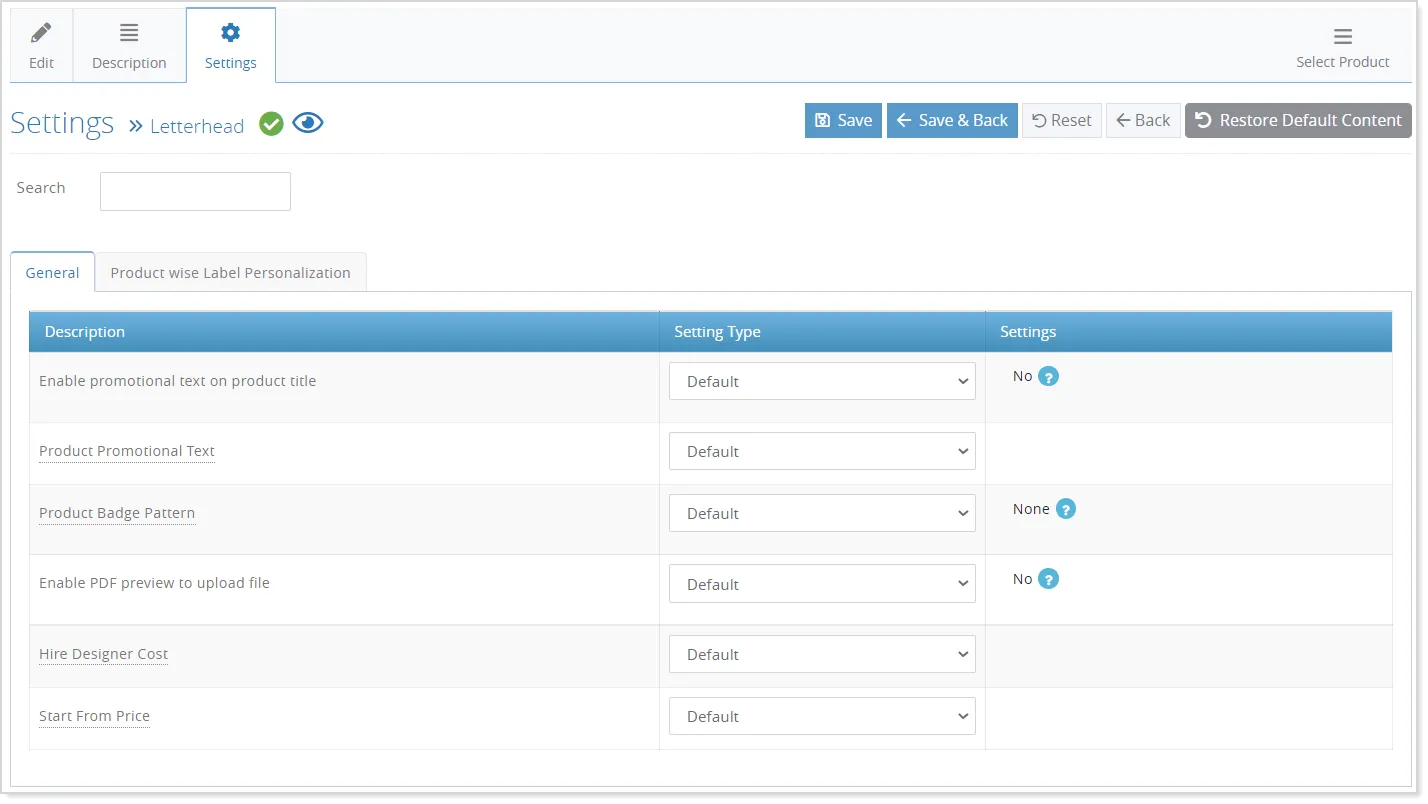Open the Description tab
Screen dimensions: 1428x804
[129, 46]
